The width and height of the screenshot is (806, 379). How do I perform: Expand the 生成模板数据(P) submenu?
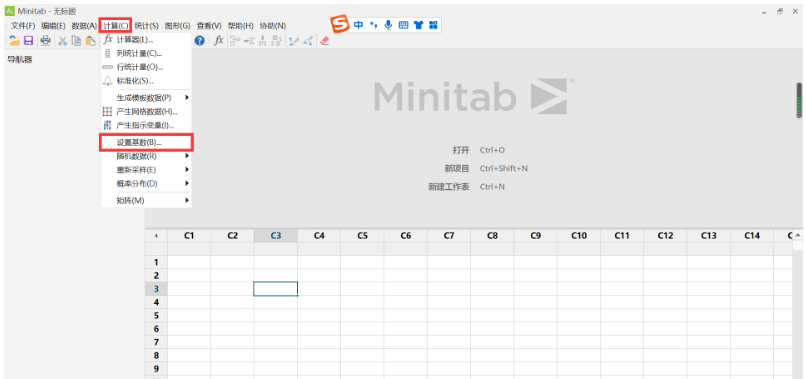pos(146,98)
